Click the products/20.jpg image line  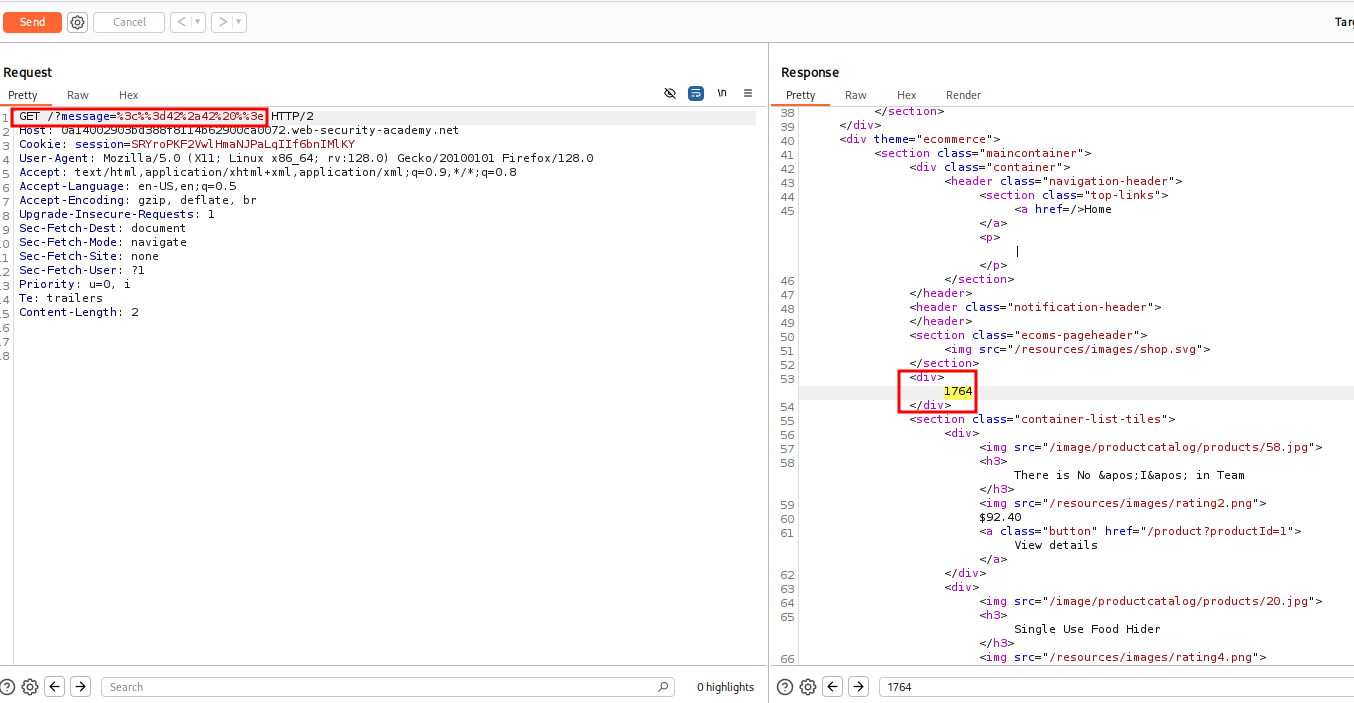click(1151, 601)
